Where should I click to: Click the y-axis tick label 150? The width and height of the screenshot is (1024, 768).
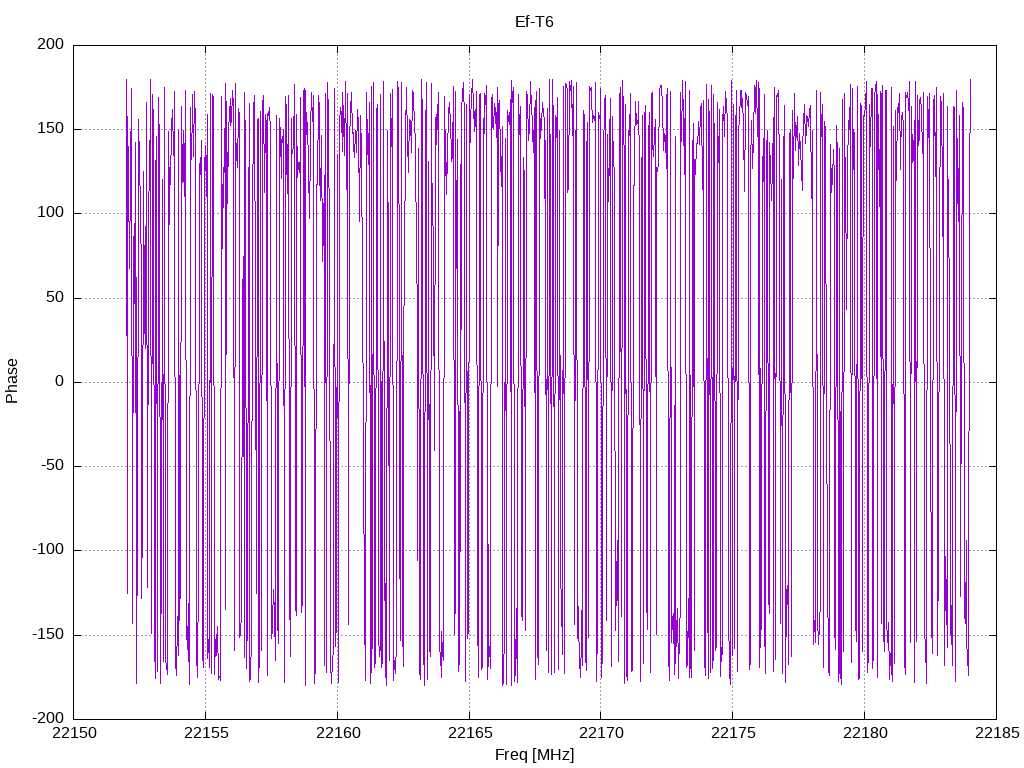coord(51,129)
